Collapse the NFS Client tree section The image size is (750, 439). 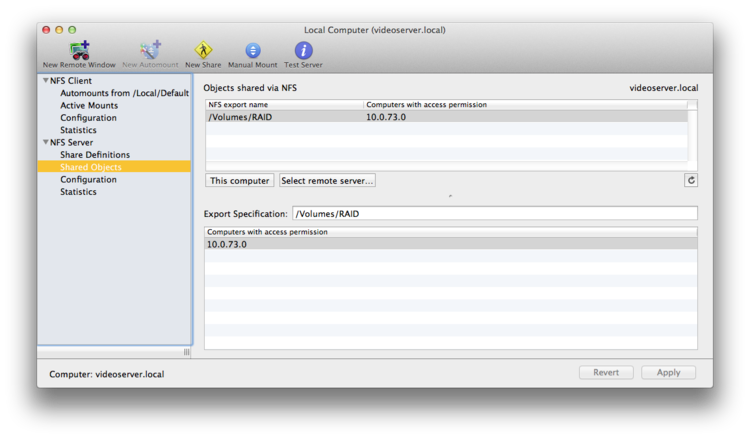point(46,80)
